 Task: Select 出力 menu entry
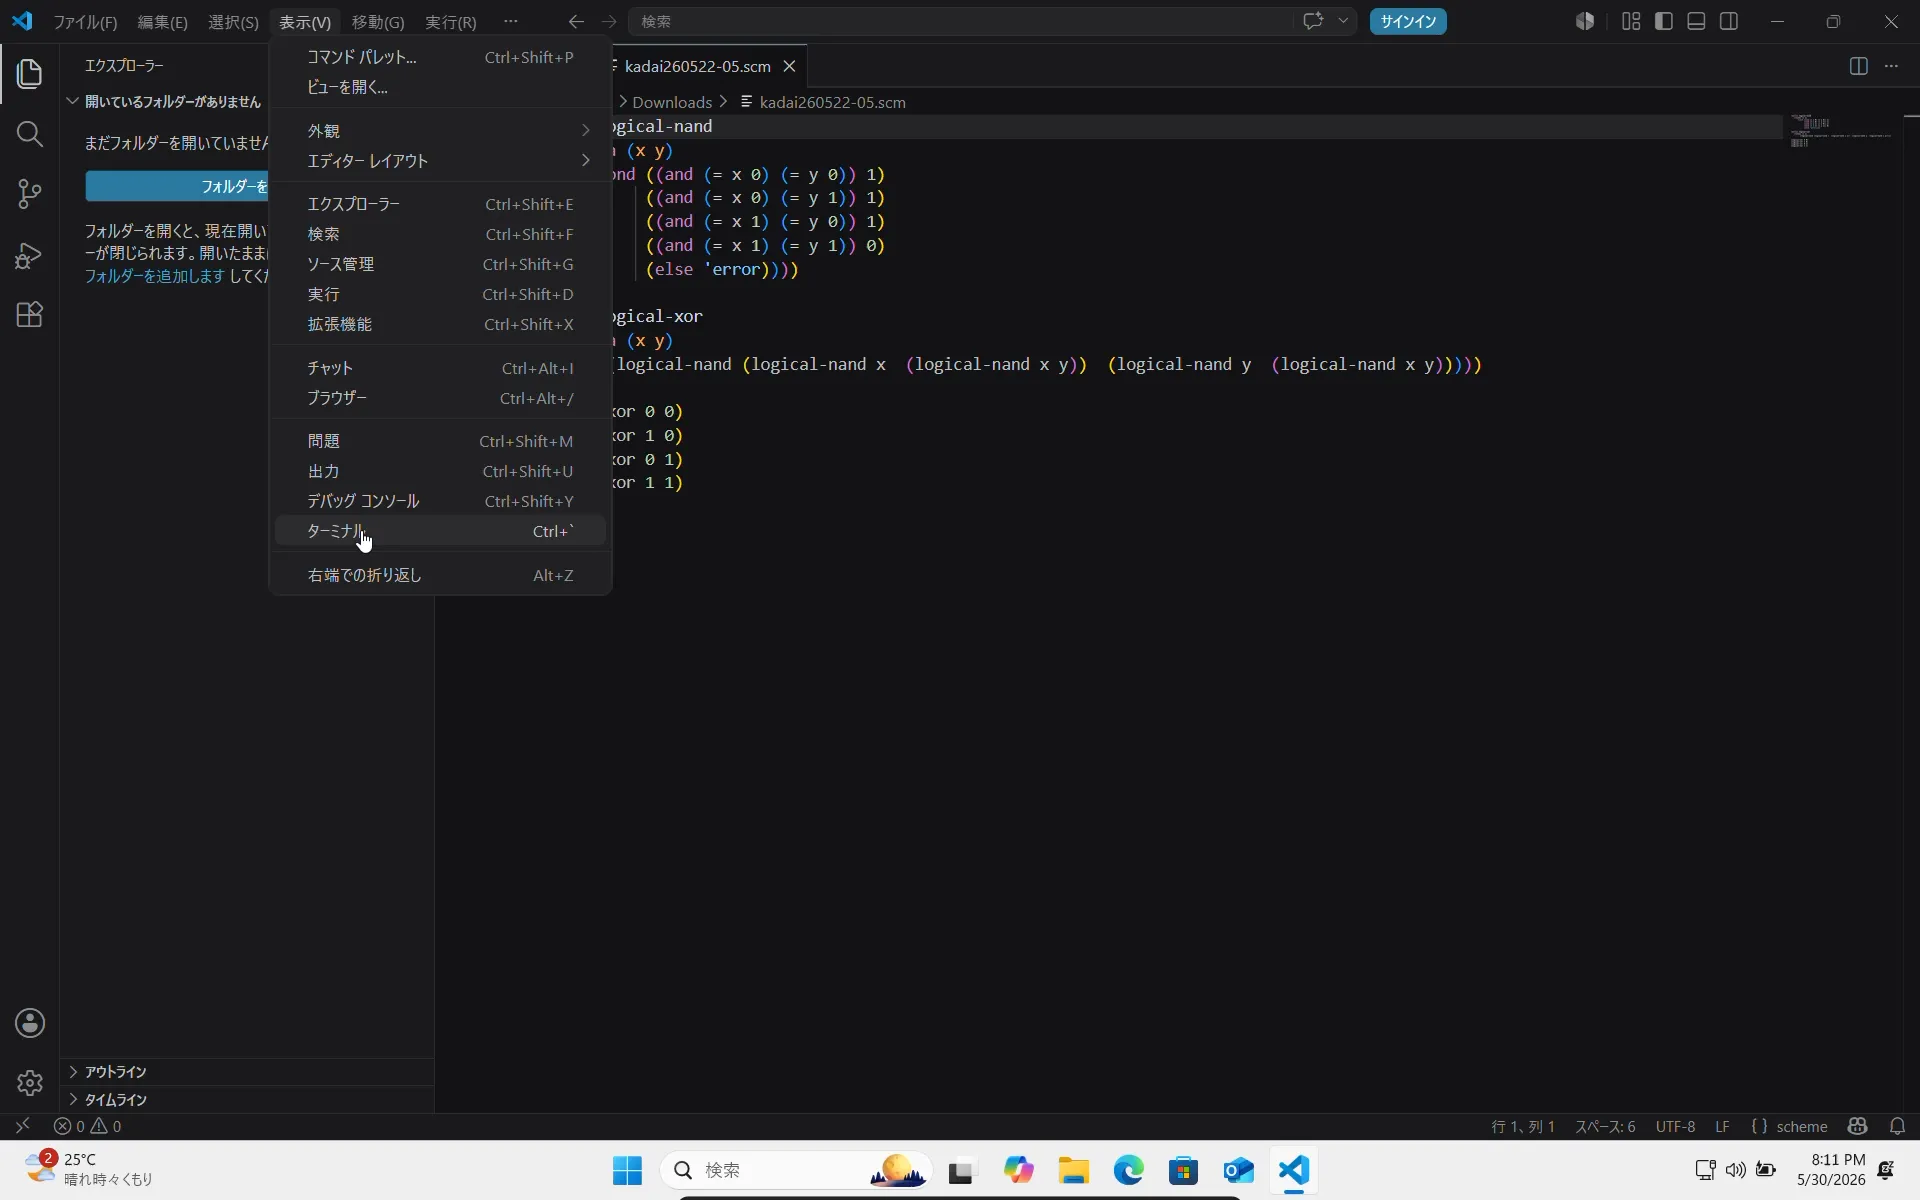tap(440, 471)
